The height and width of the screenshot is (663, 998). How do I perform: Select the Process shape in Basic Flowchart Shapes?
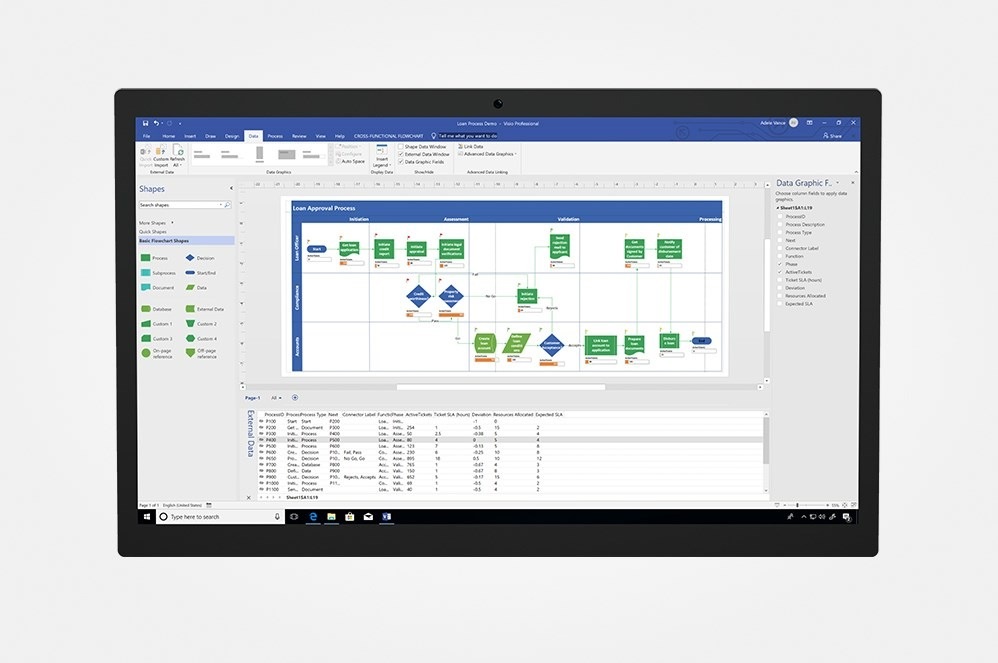(x=146, y=258)
